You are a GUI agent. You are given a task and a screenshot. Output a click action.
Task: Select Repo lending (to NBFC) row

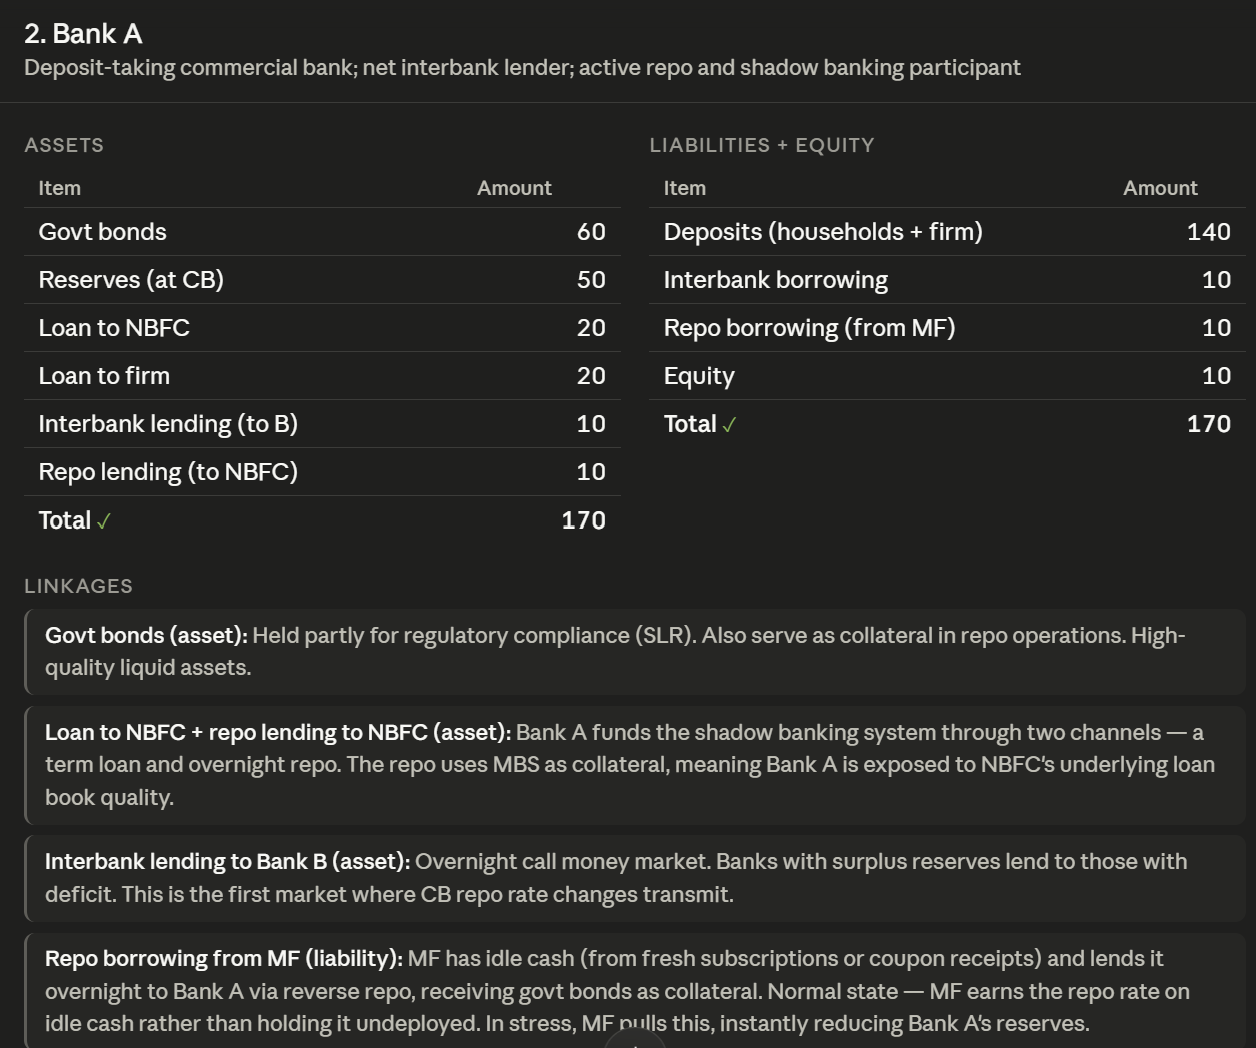[x=322, y=472]
